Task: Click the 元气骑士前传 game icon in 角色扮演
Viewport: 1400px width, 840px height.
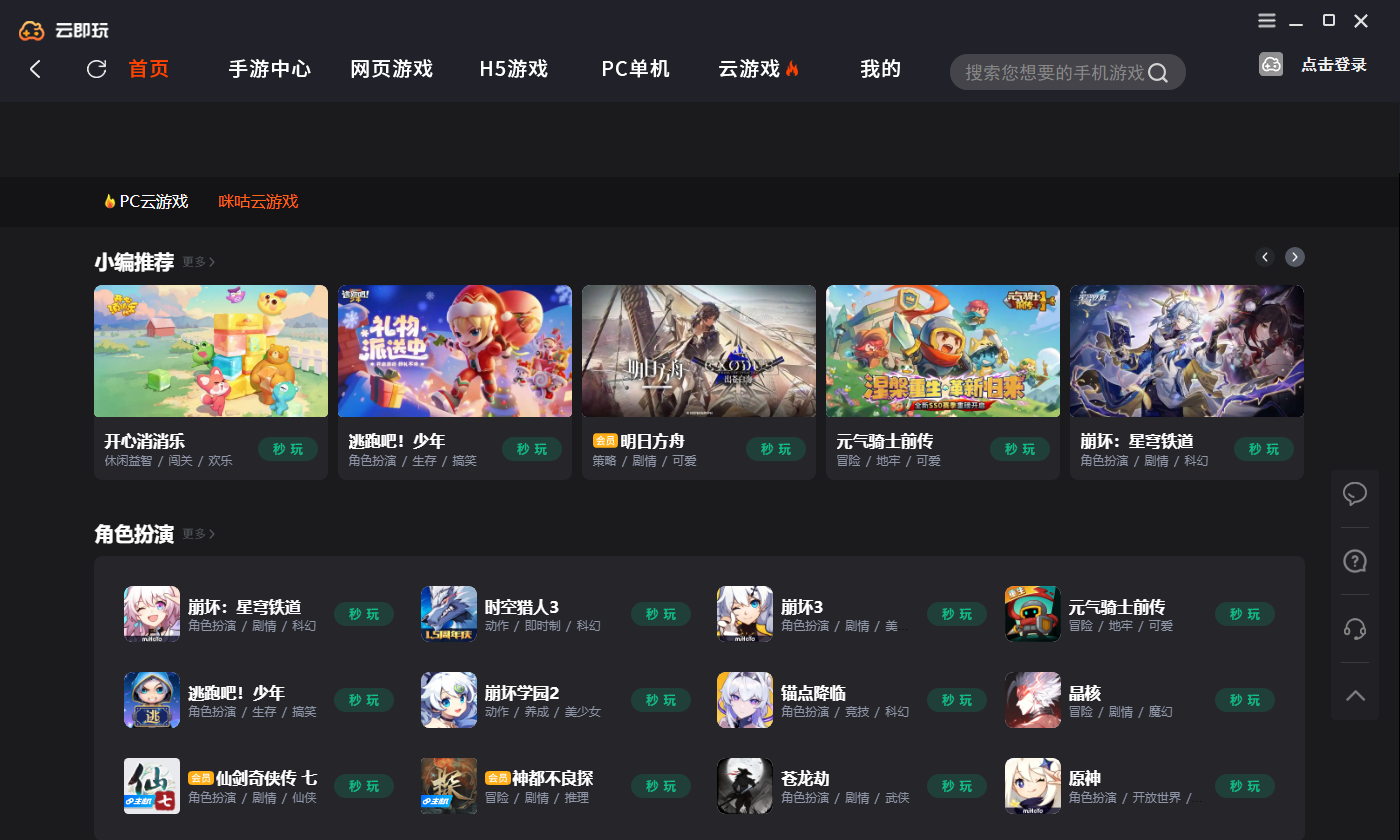Action: (1033, 614)
